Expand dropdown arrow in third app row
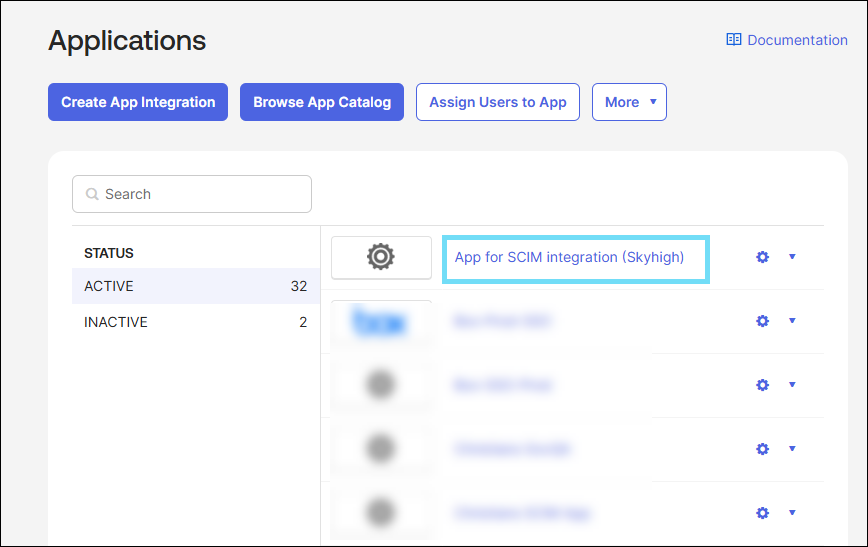Image resolution: width=868 pixels, height=547 pixels. 792,384
